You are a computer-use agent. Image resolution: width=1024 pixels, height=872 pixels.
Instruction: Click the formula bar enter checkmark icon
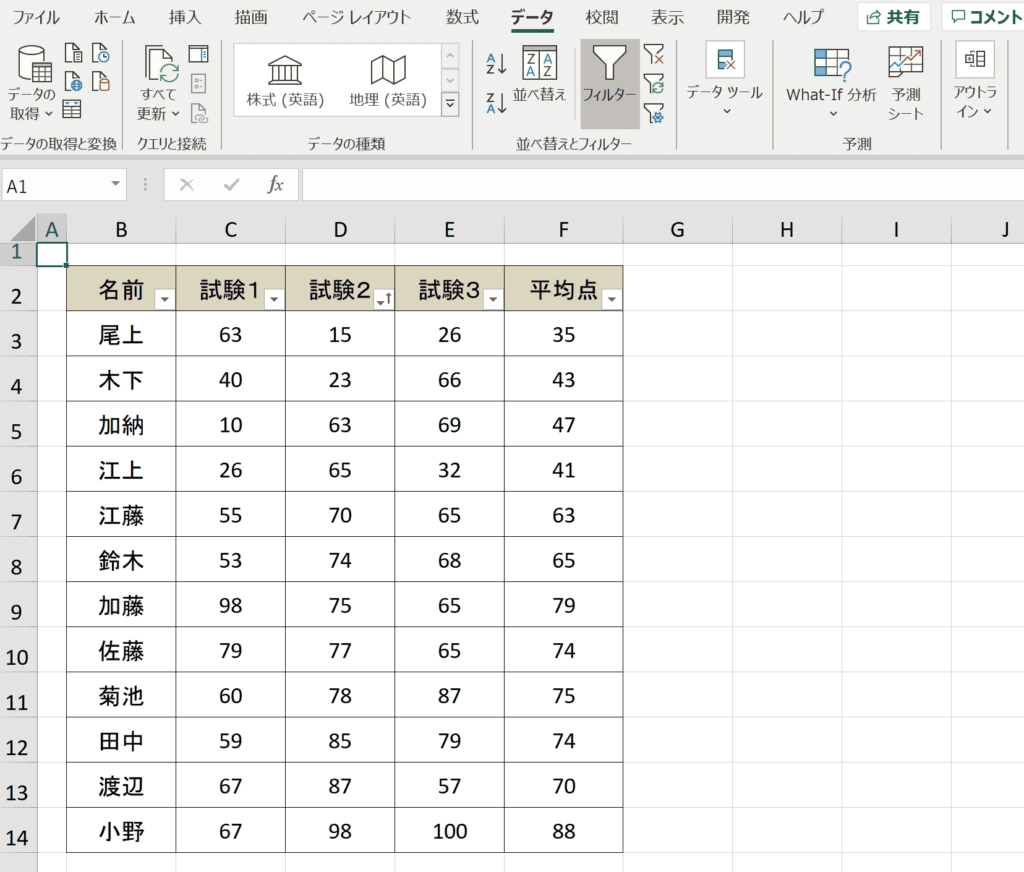(231, 186)
